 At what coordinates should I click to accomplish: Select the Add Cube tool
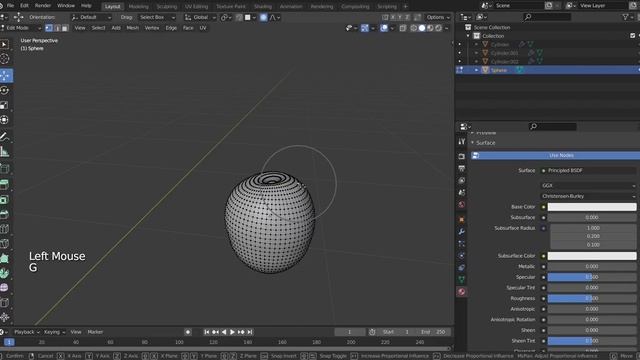(x=5, y=168)
